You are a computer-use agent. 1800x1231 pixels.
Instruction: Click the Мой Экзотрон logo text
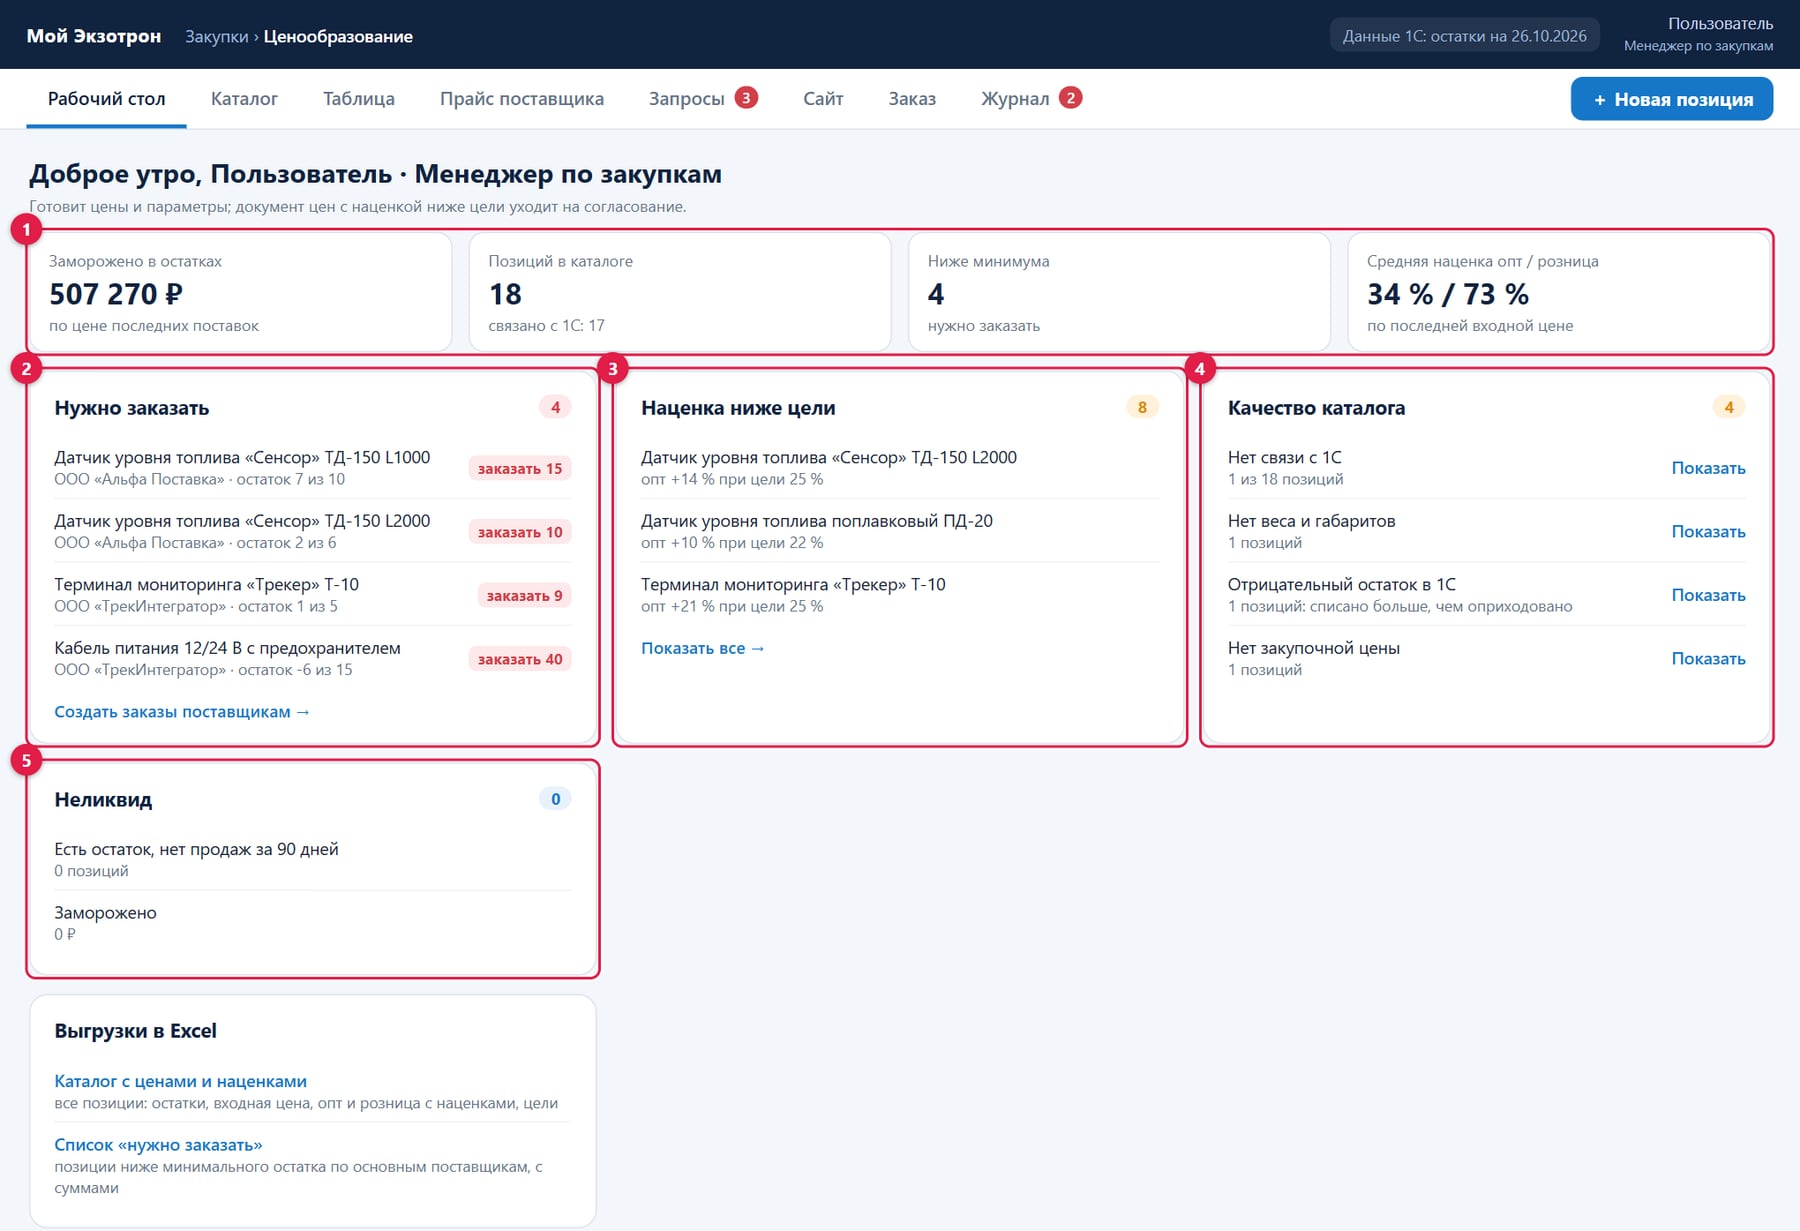click(x=94, y=36)
